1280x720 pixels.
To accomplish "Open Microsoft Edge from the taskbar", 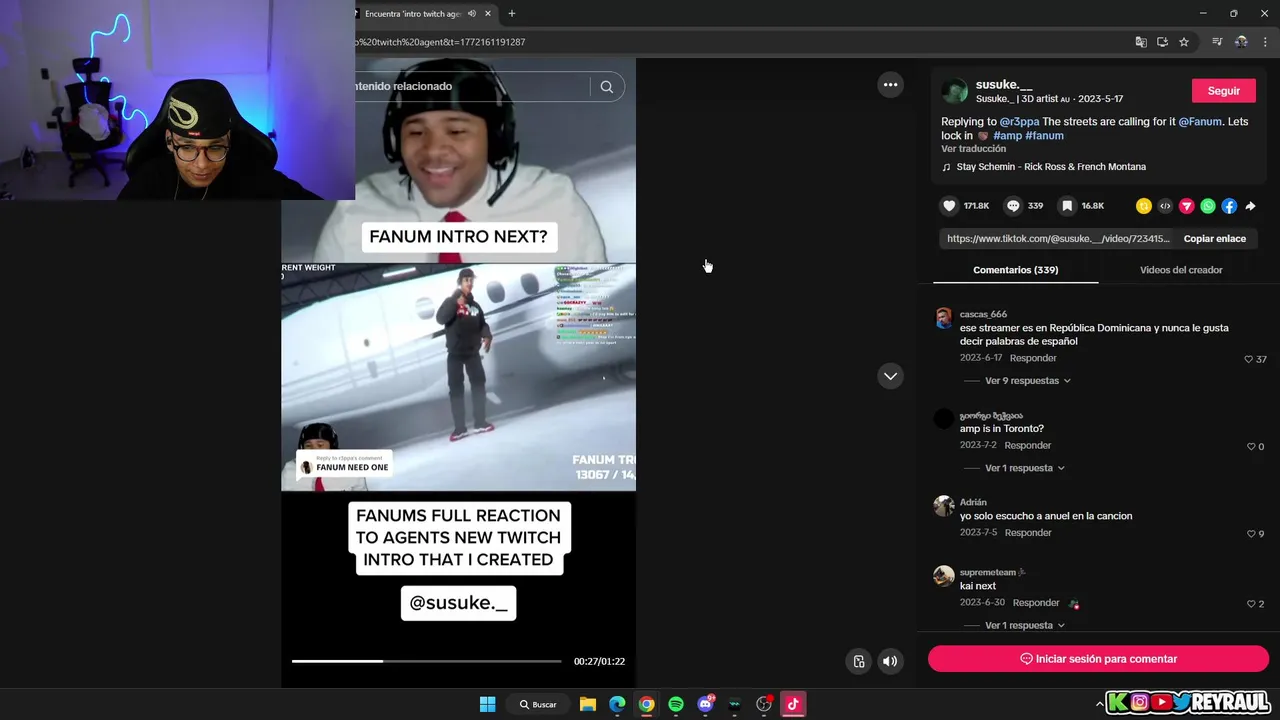I will 617,704.
